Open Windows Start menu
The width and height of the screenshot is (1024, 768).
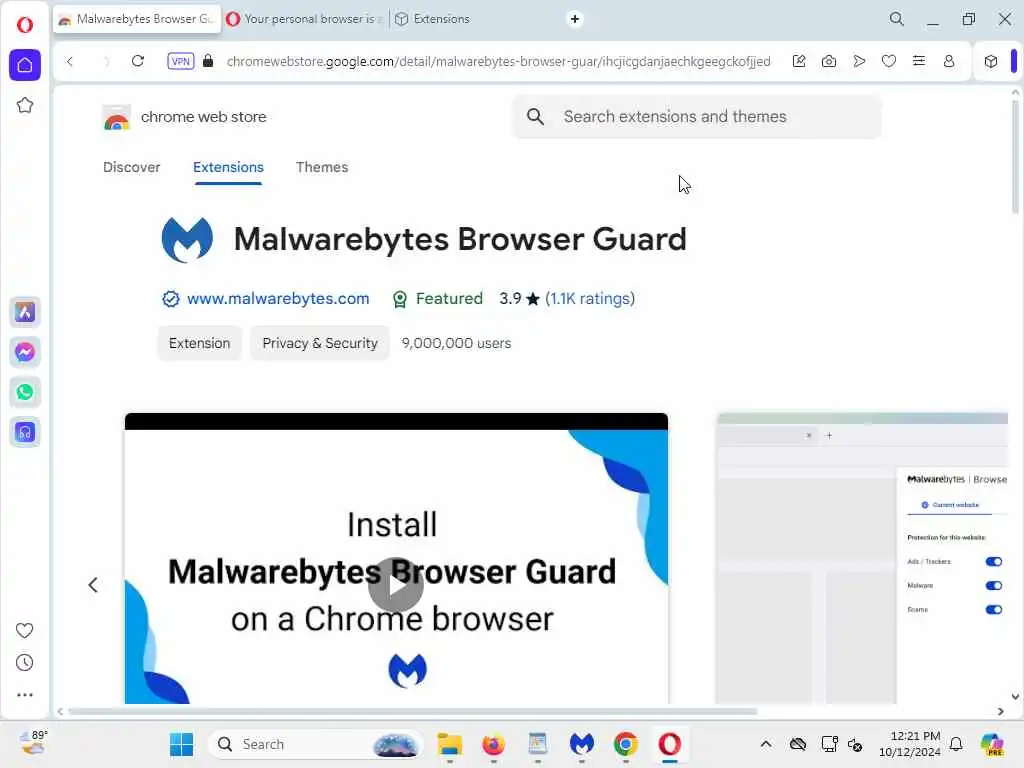pyautogui.click(x=181, y=744)
